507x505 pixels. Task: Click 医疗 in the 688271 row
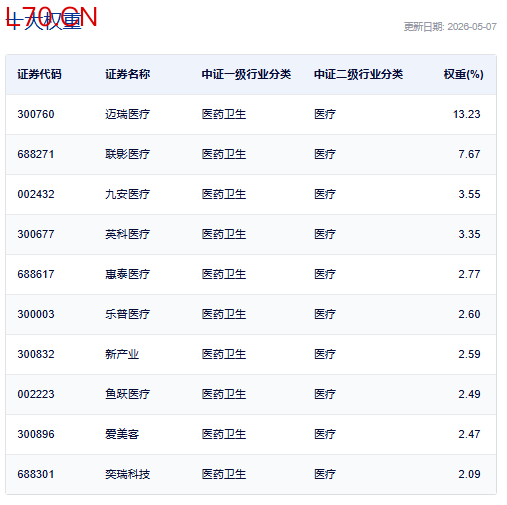tap(325, 154)
